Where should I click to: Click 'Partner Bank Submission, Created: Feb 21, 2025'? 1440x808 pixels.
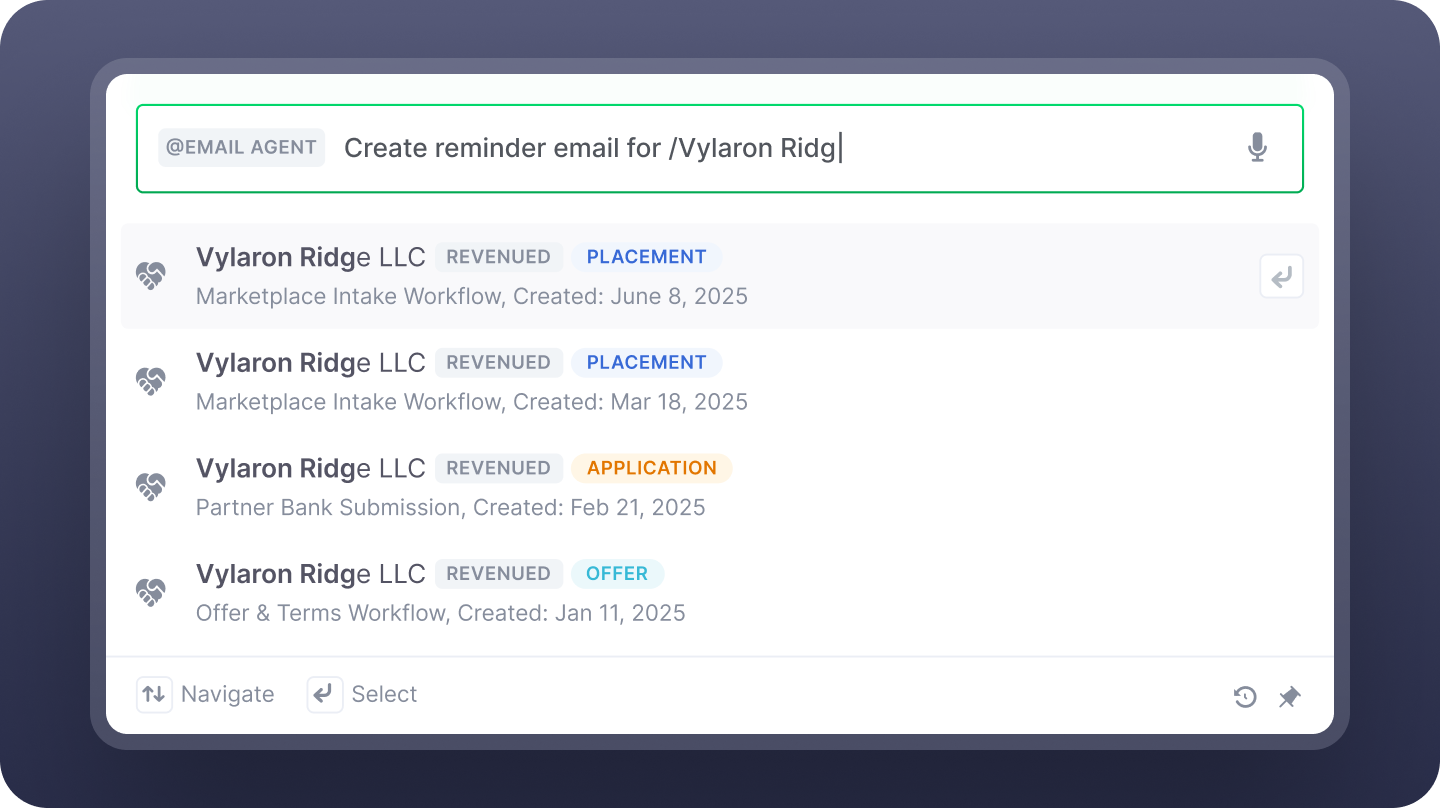pyautogui.click(x=450, y=508)
